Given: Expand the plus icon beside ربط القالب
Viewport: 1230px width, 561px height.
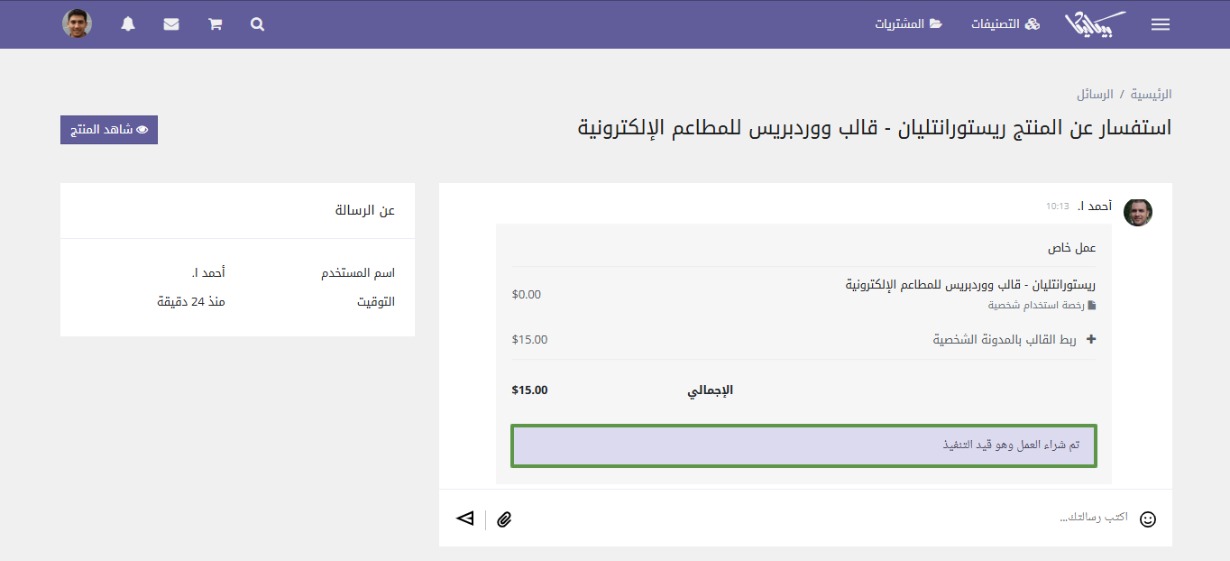Looking at the screenshot, I should [1091, 339].
